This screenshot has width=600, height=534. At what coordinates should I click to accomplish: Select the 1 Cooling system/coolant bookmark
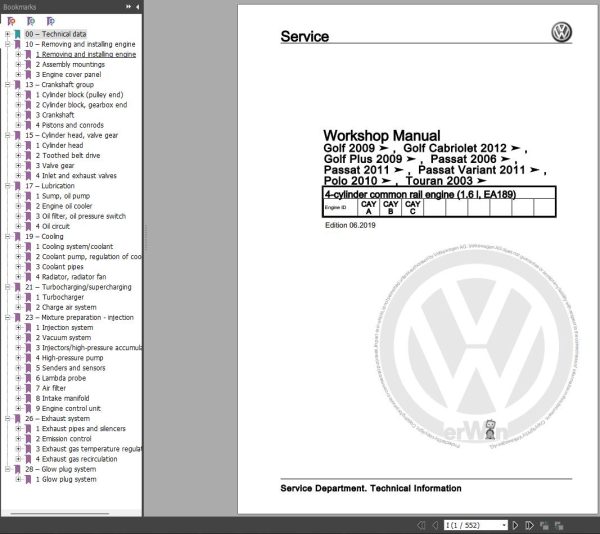pos(74,247)
